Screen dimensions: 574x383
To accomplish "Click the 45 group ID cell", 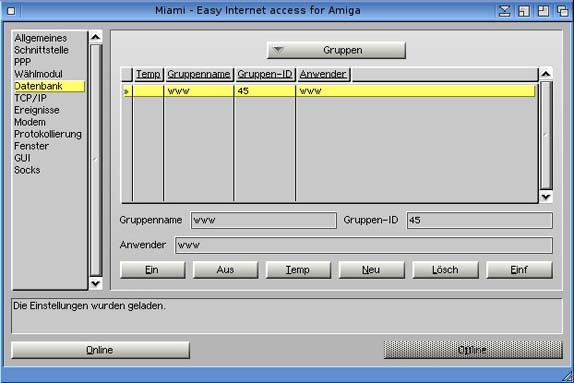I will tap(265, 91).
